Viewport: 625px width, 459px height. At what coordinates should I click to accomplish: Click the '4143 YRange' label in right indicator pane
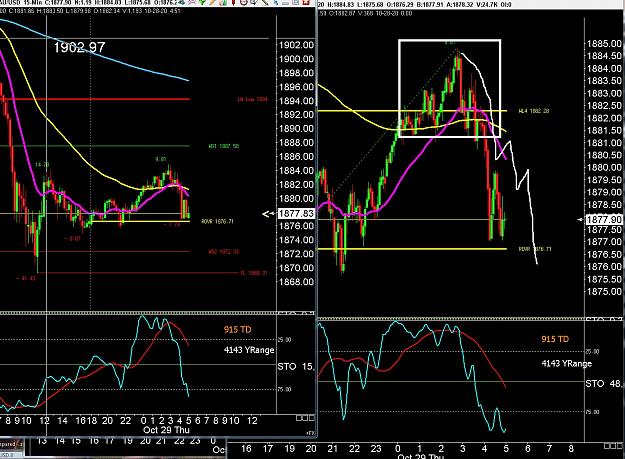[566, 363]
